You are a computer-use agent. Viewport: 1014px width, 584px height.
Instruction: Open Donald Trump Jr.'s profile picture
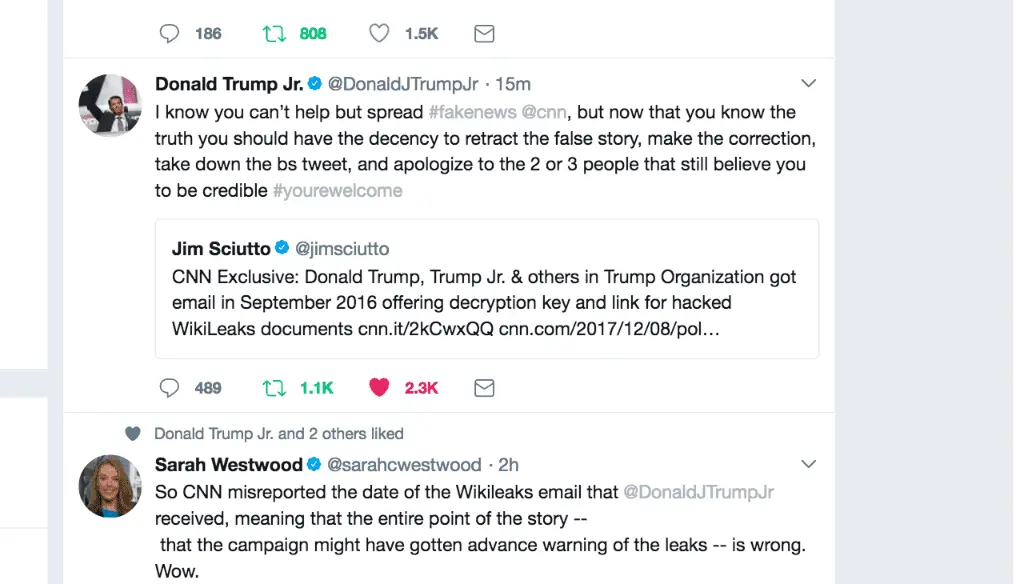coord(109,104)
